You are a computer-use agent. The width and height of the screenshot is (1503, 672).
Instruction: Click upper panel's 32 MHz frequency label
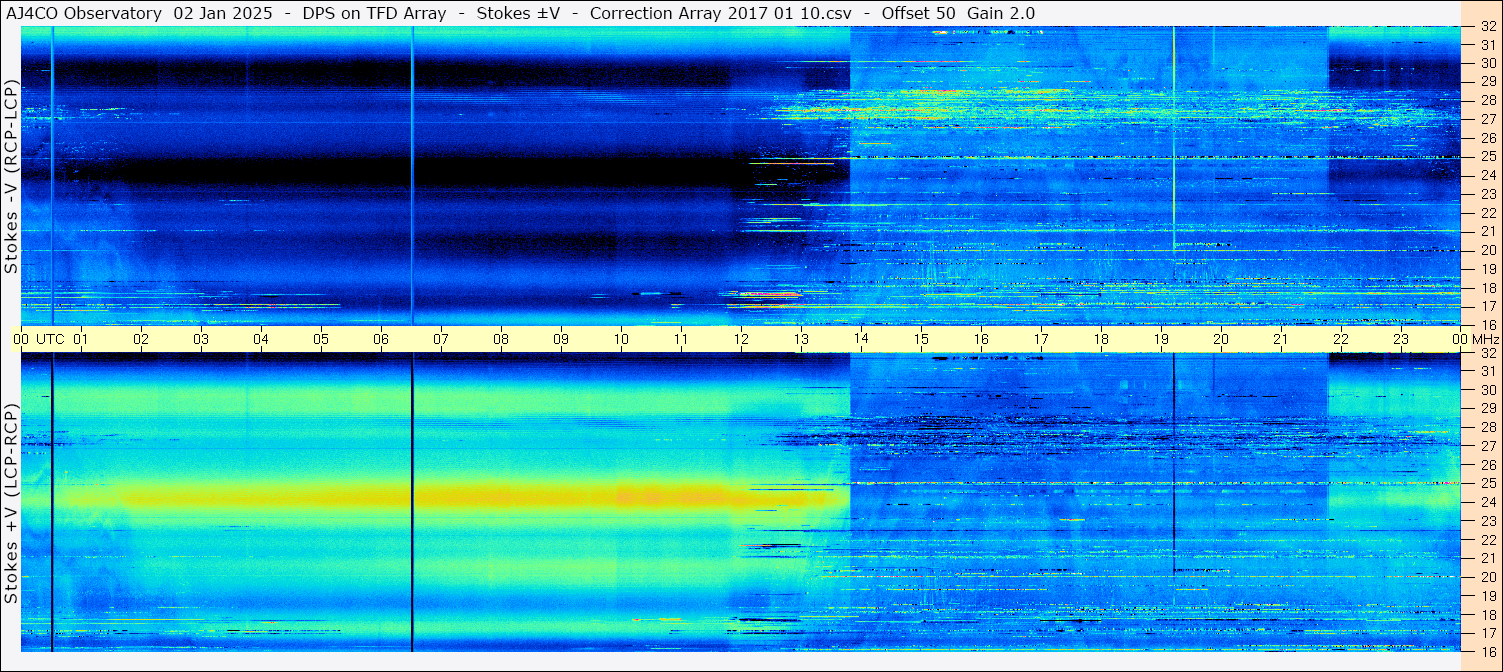click(x=1488, y=27)
